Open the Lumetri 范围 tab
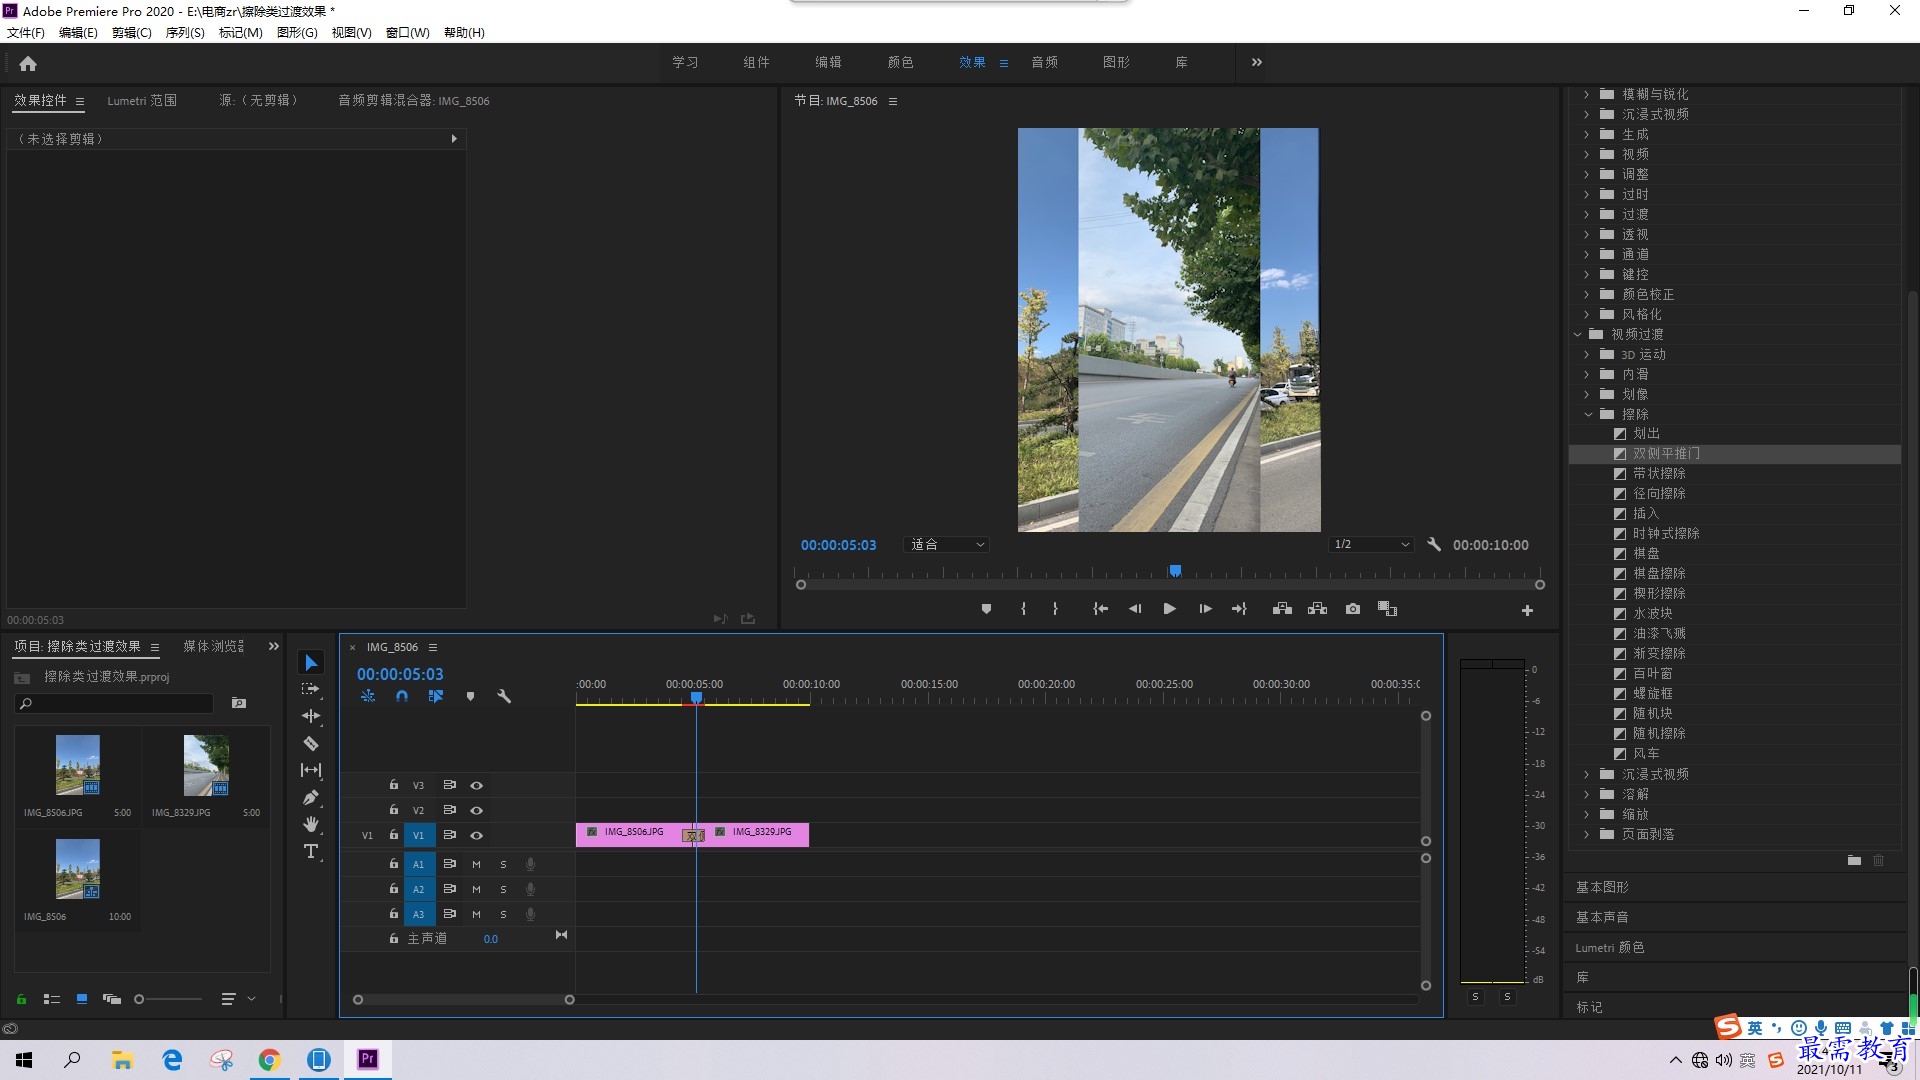The image size is (1920, 1080). coord(142,101)
